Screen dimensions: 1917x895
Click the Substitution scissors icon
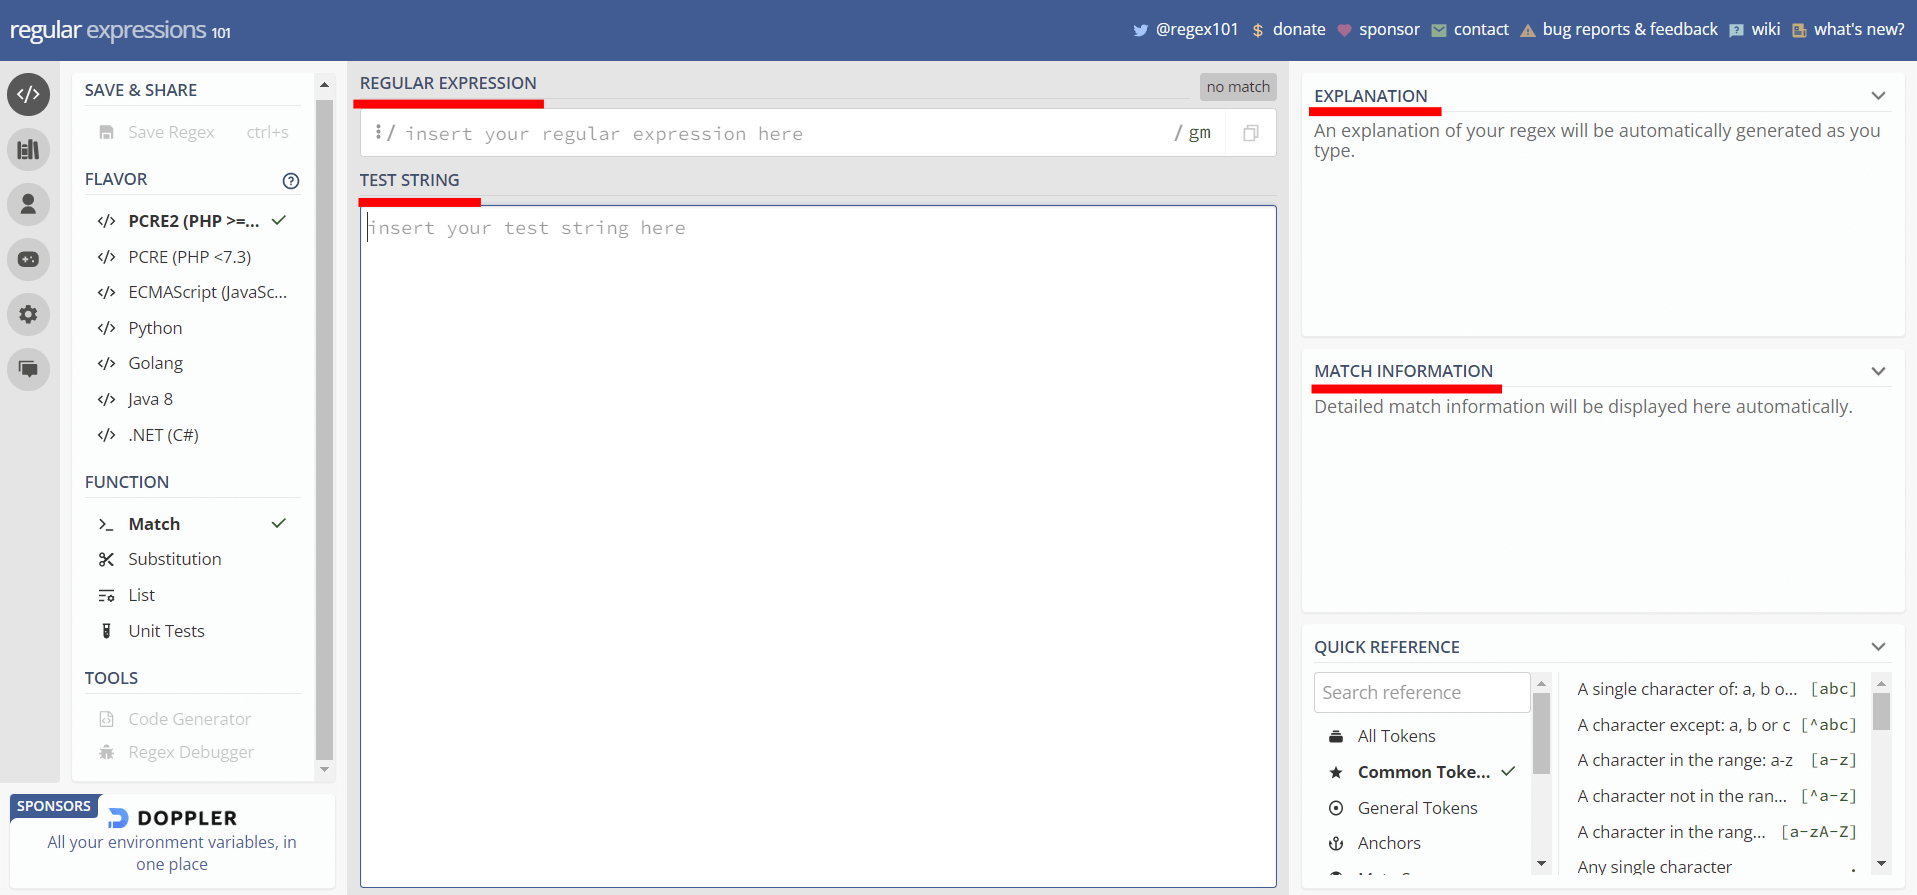click(x=106, y=560)
